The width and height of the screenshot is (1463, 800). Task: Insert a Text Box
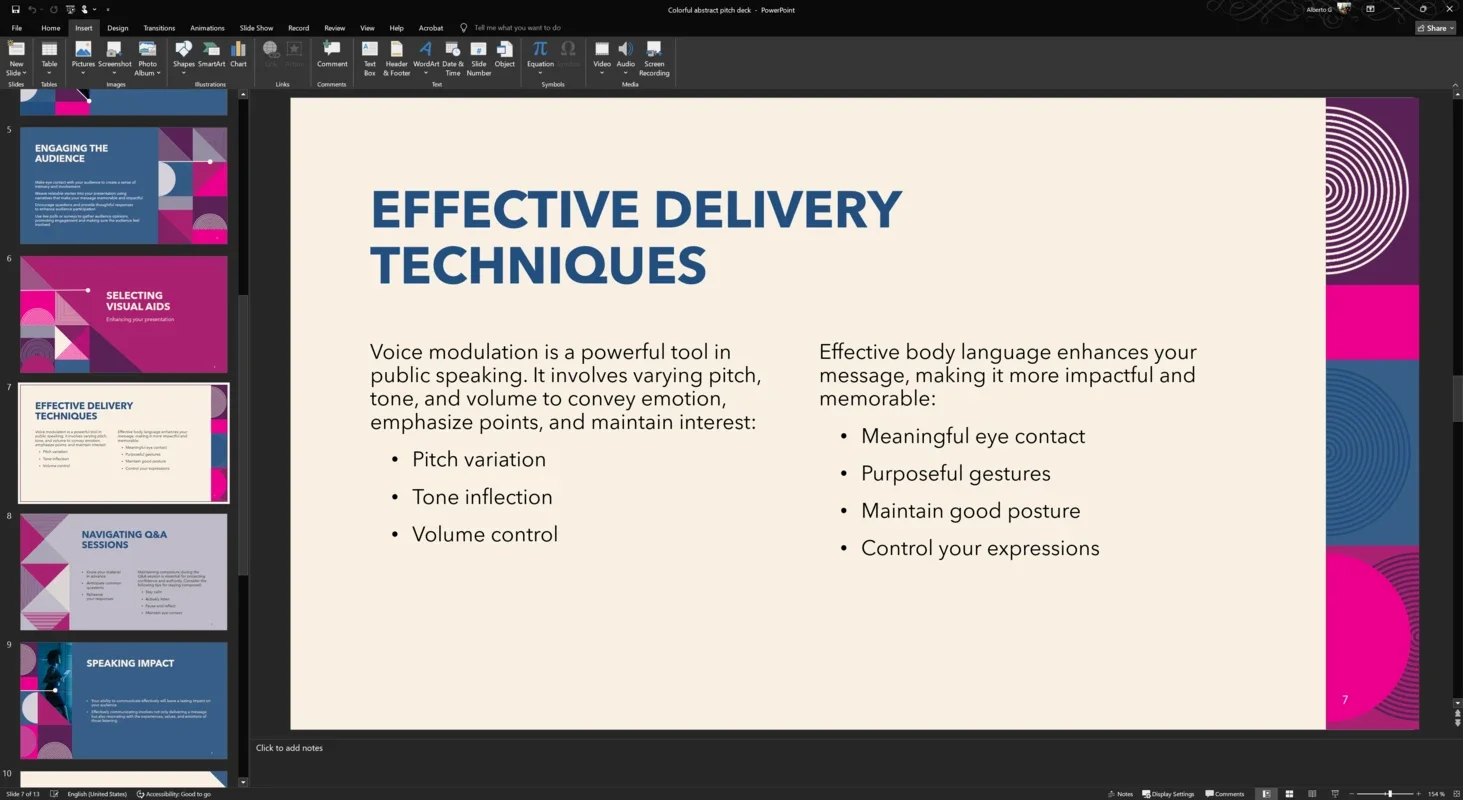370,58
